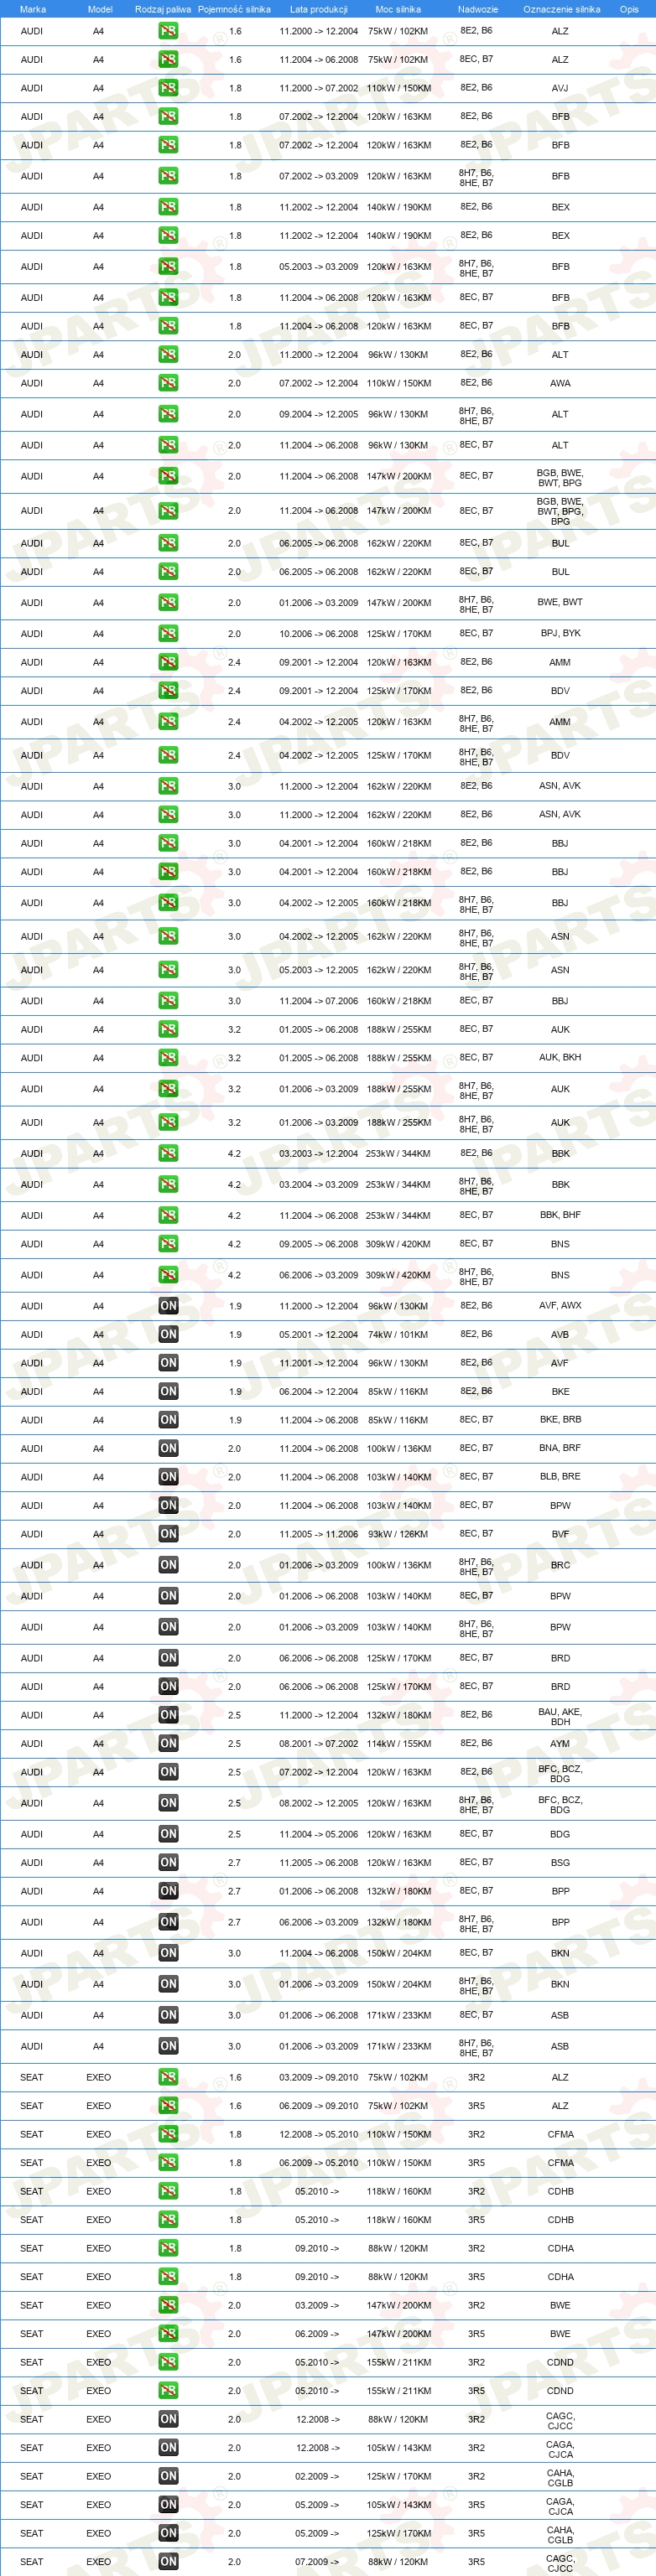The height and width of the screenshot is (2576, 656).
Task: Select the 'BRC' engine code cell
Action: [560, 1565]
